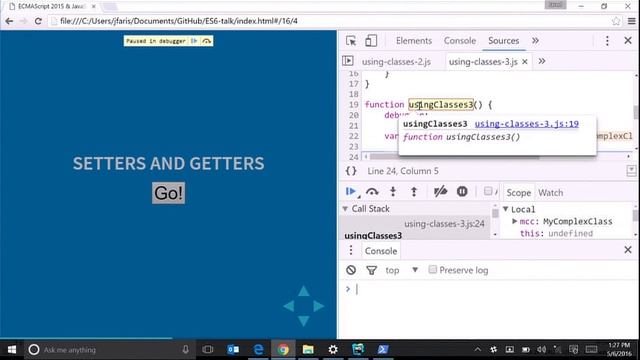Click the browser address bar URL
Image resolution: width=640 pixels, height=360 pixels.
click(x=179, y=21)
